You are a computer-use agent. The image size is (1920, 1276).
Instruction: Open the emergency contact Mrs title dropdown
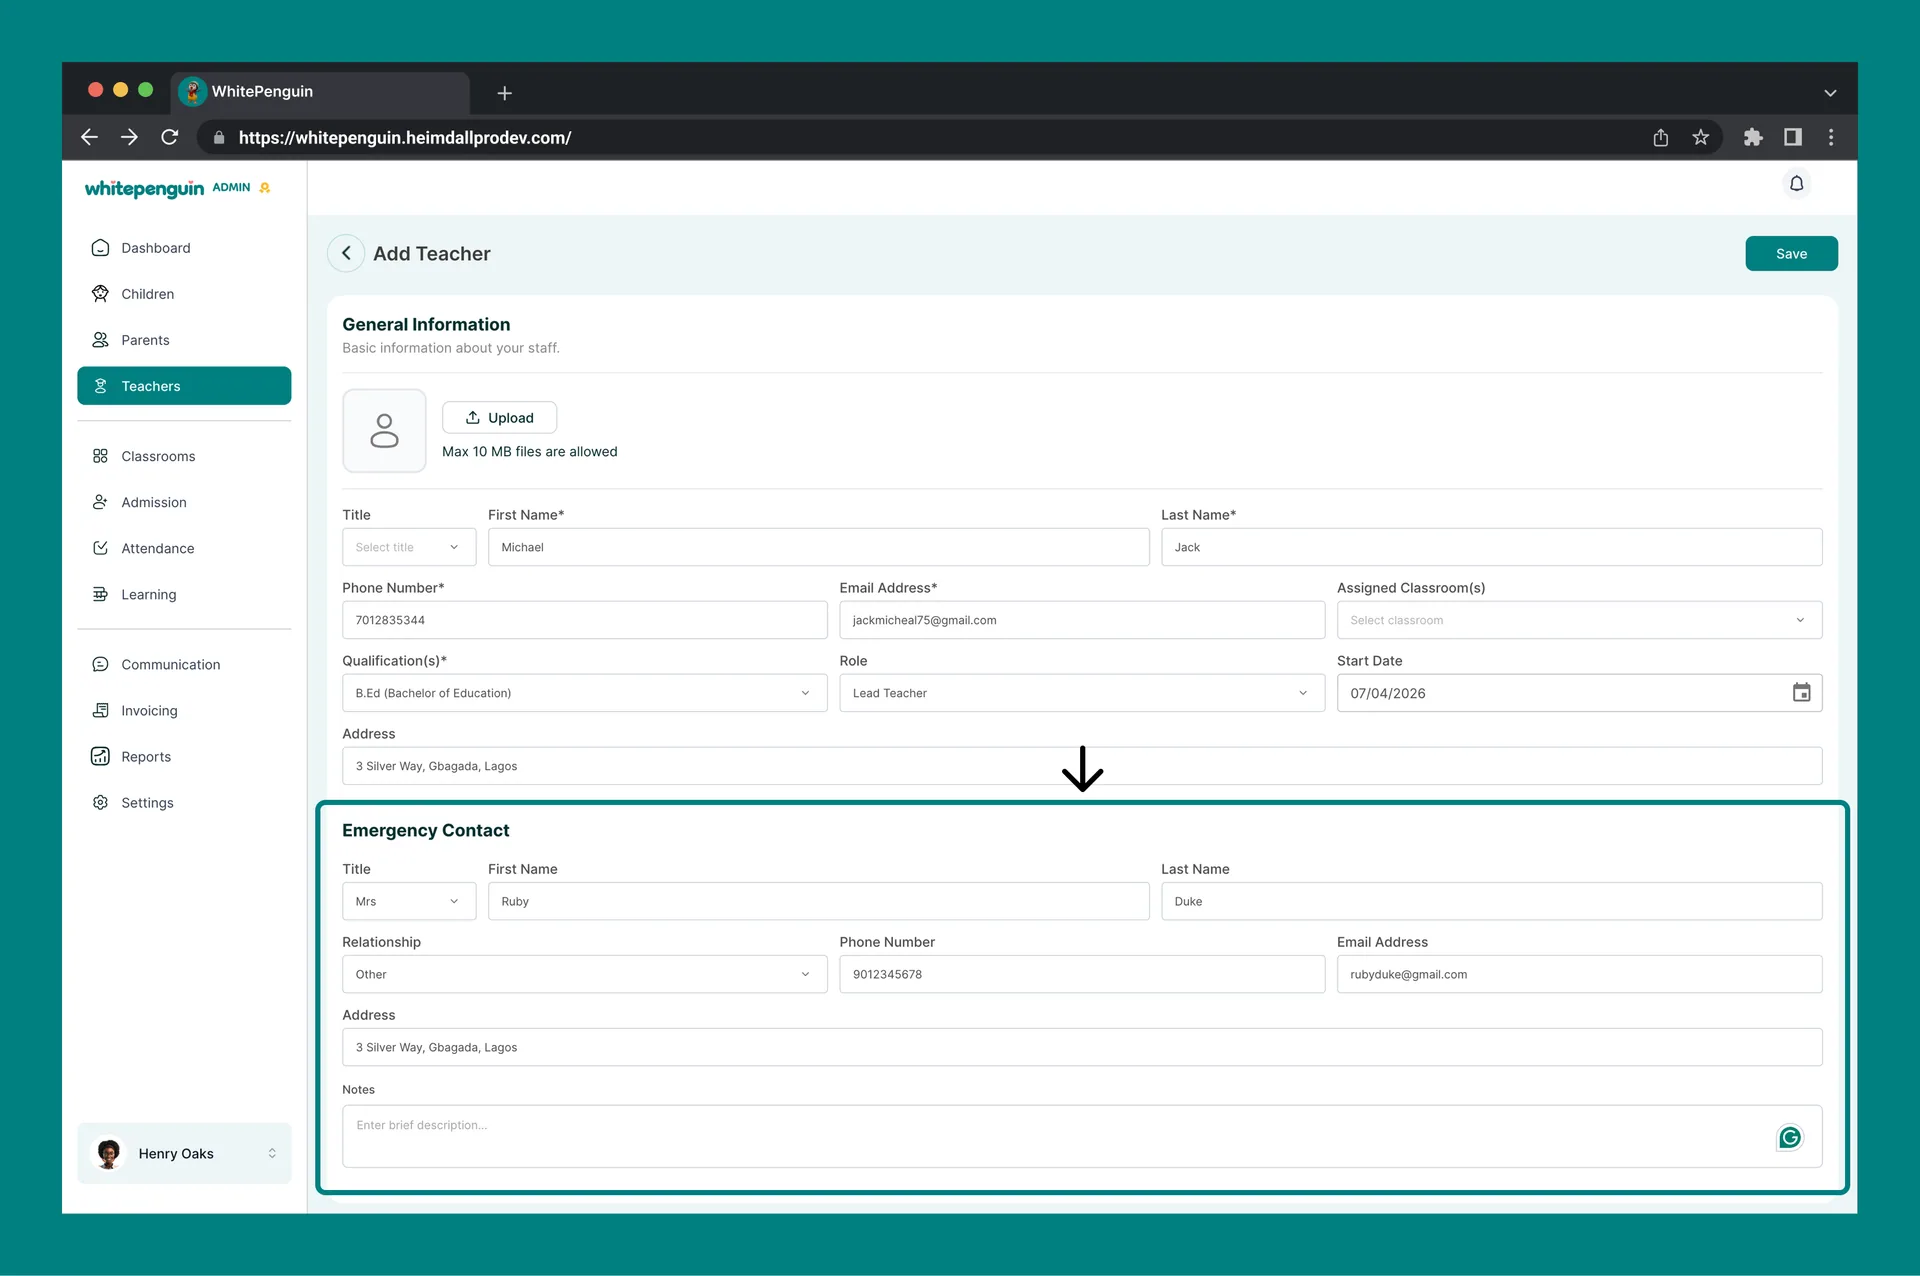409,901
